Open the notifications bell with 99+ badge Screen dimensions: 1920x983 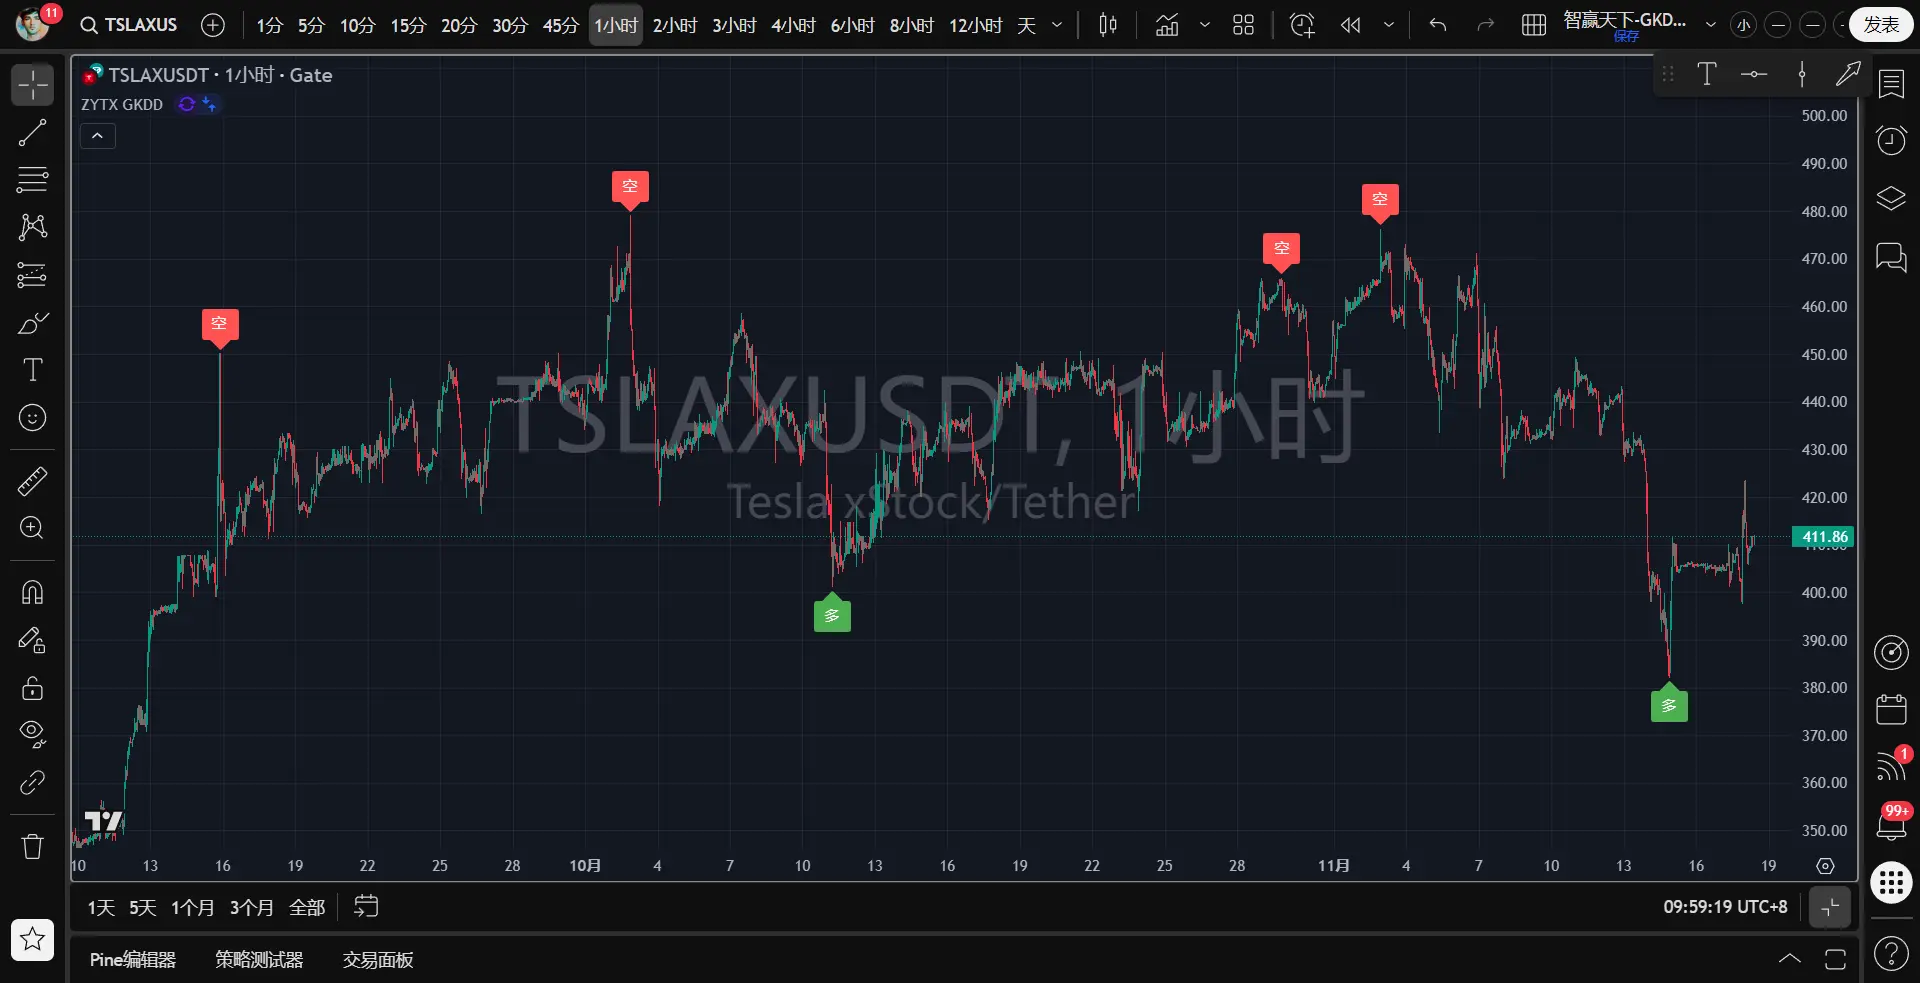click(x=1891, y=824)
